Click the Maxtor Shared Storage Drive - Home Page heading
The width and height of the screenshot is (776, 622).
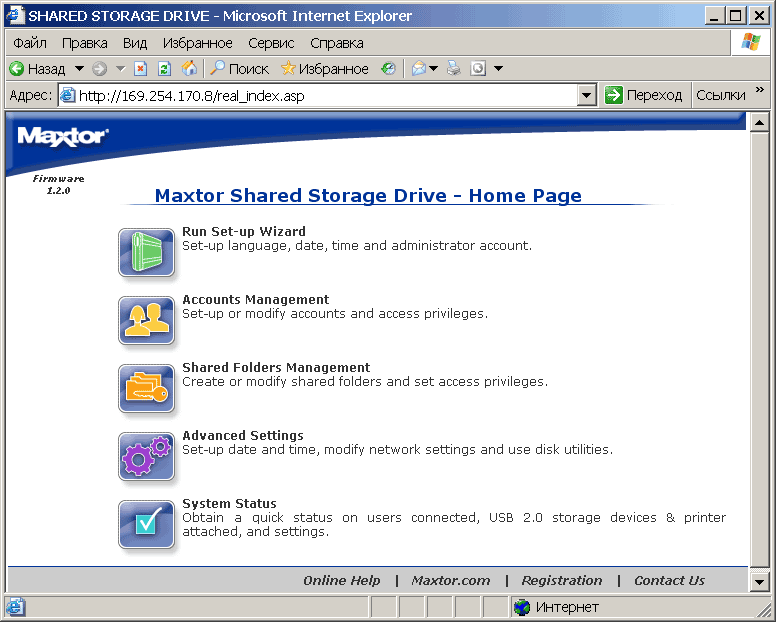tap(368, 195)
